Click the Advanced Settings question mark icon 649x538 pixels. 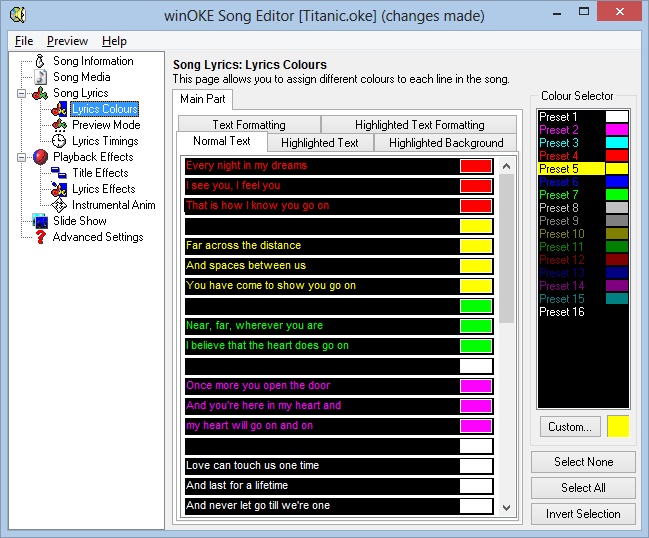pyautogui.click(x=41, y=237)
